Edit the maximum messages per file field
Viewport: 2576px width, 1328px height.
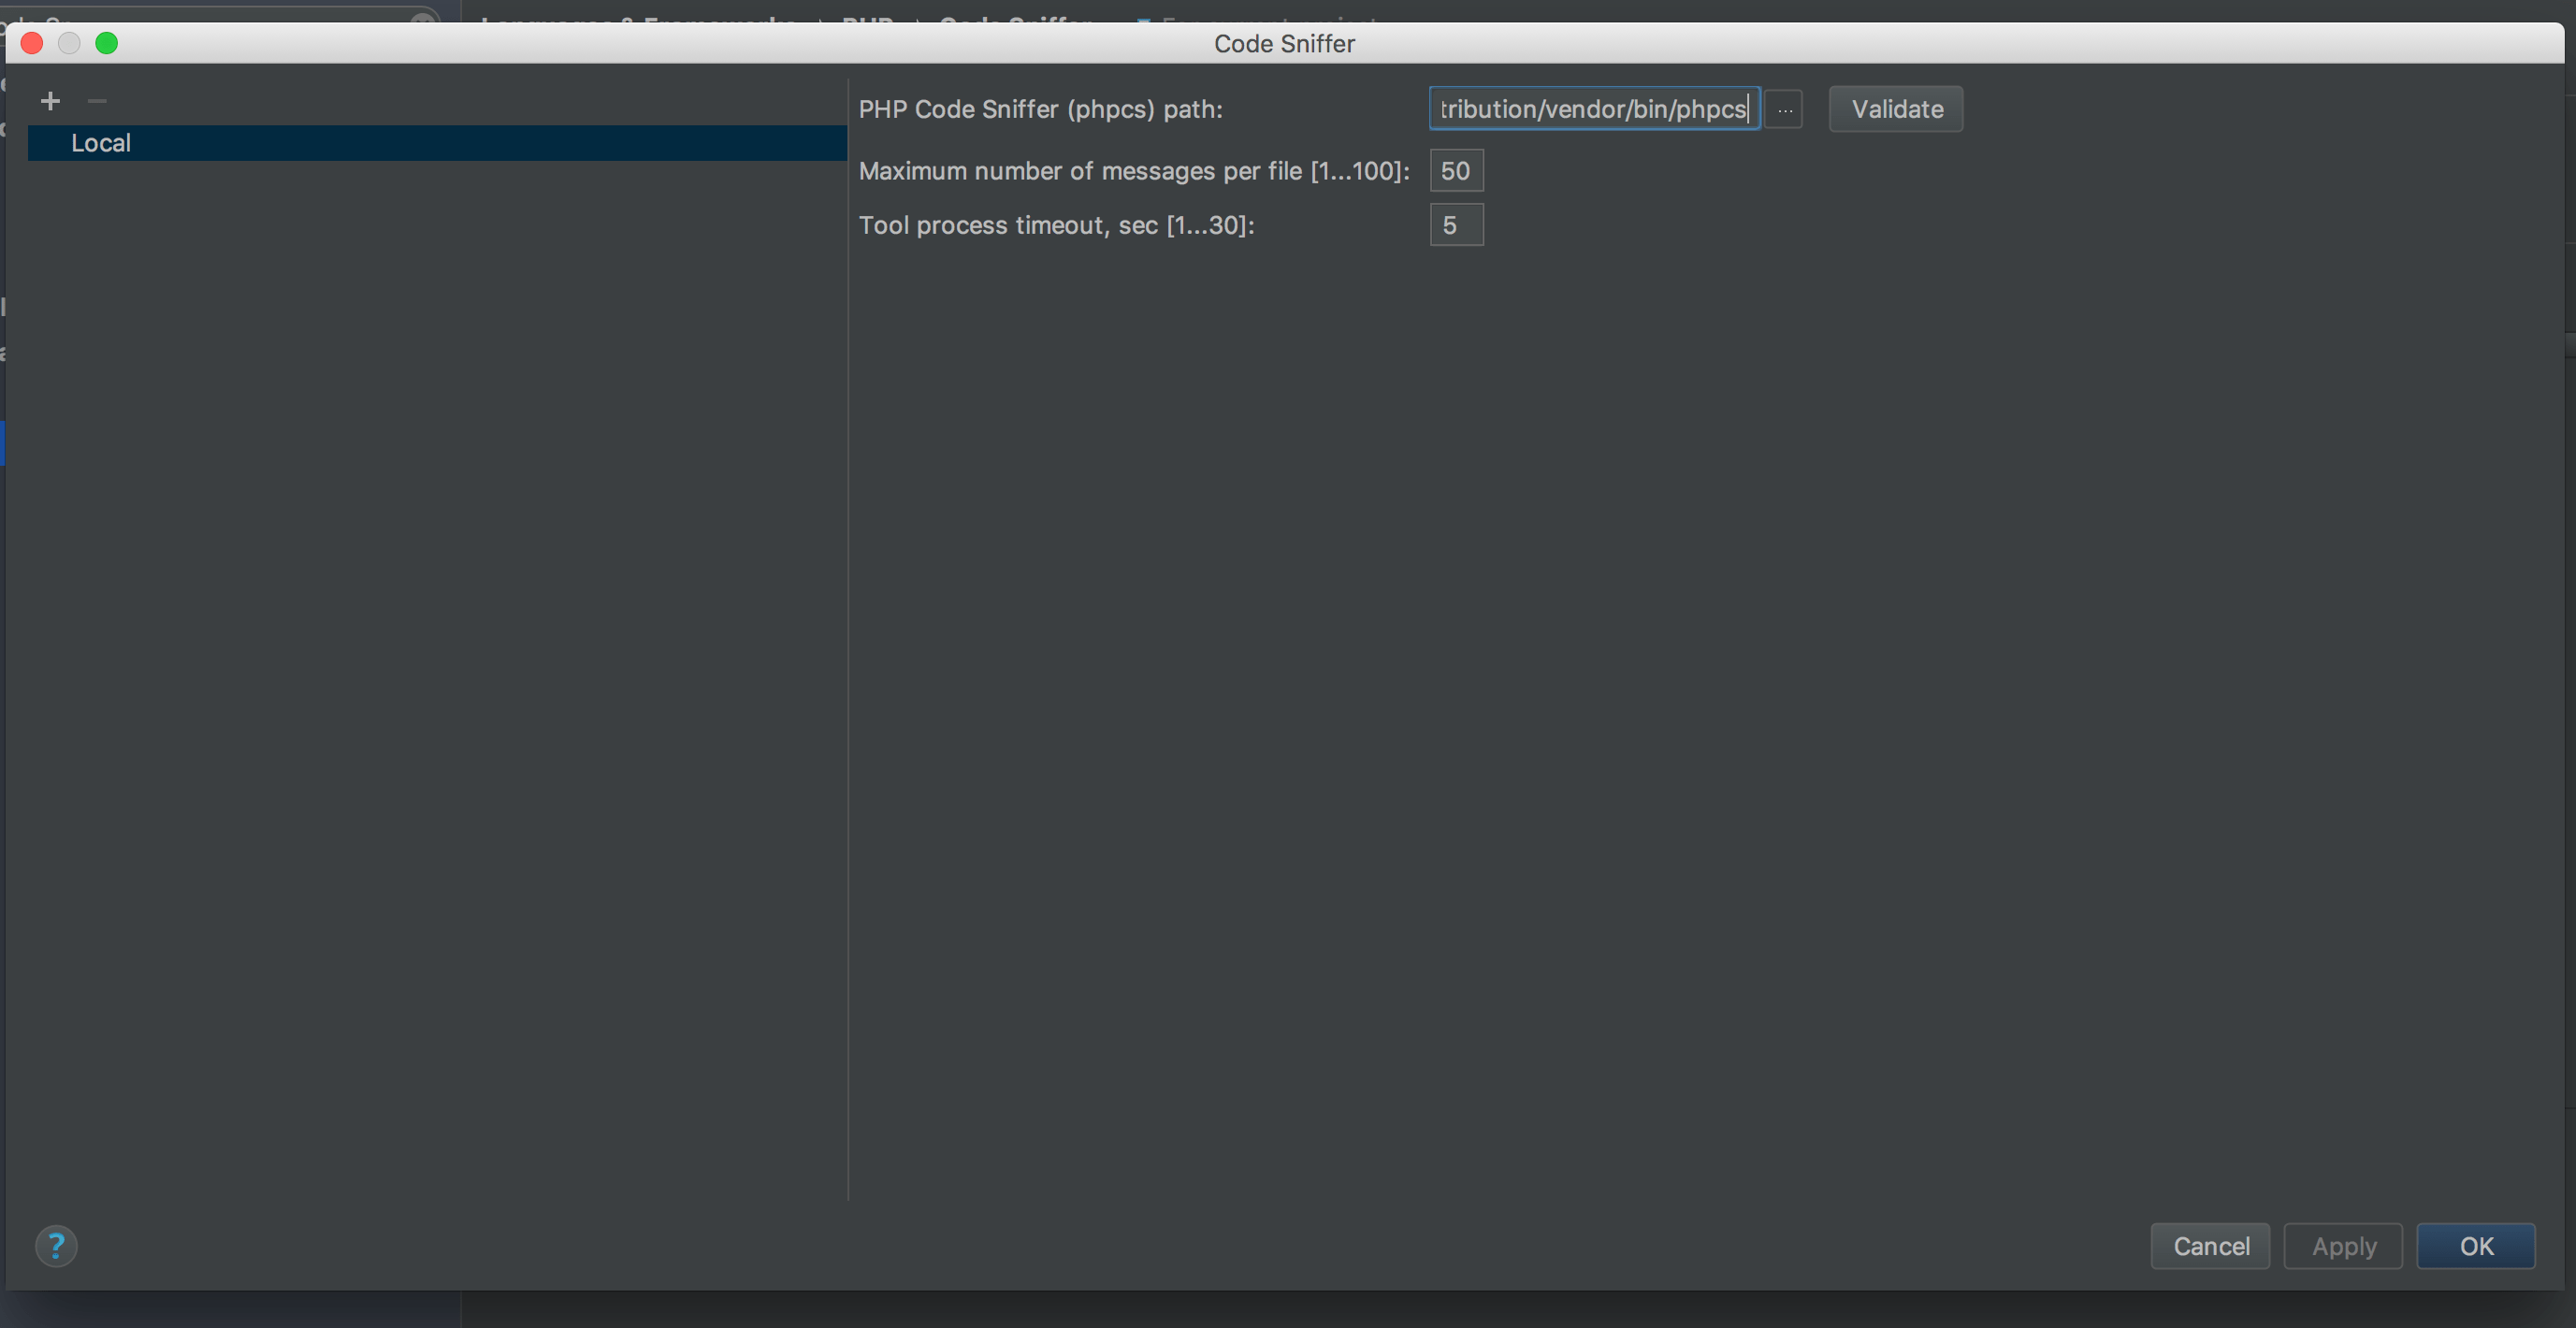click(x=1454, y=169)
